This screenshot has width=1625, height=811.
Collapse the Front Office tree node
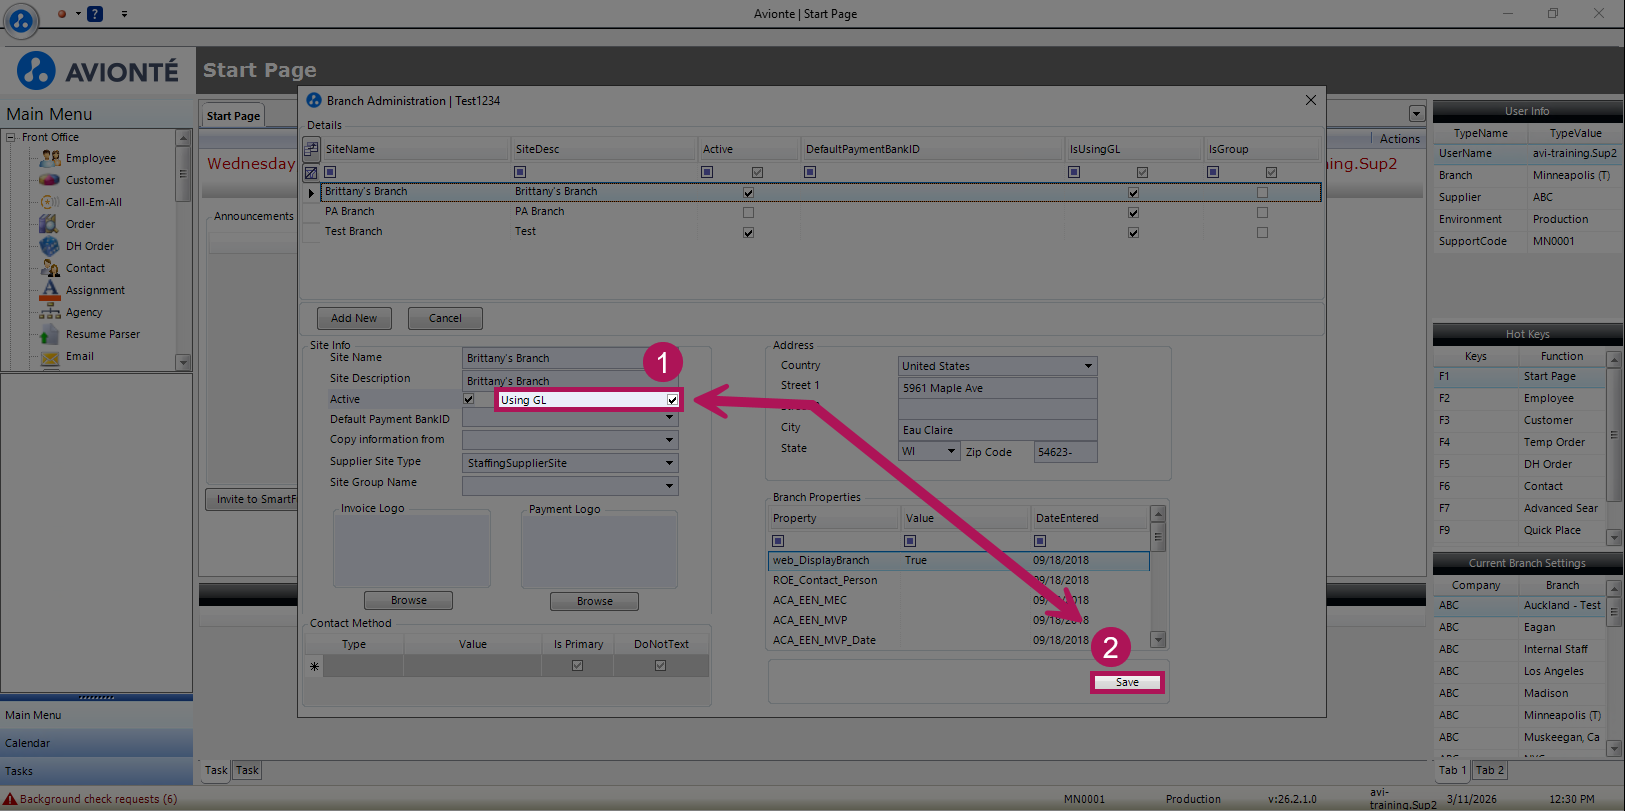point(11,137)
